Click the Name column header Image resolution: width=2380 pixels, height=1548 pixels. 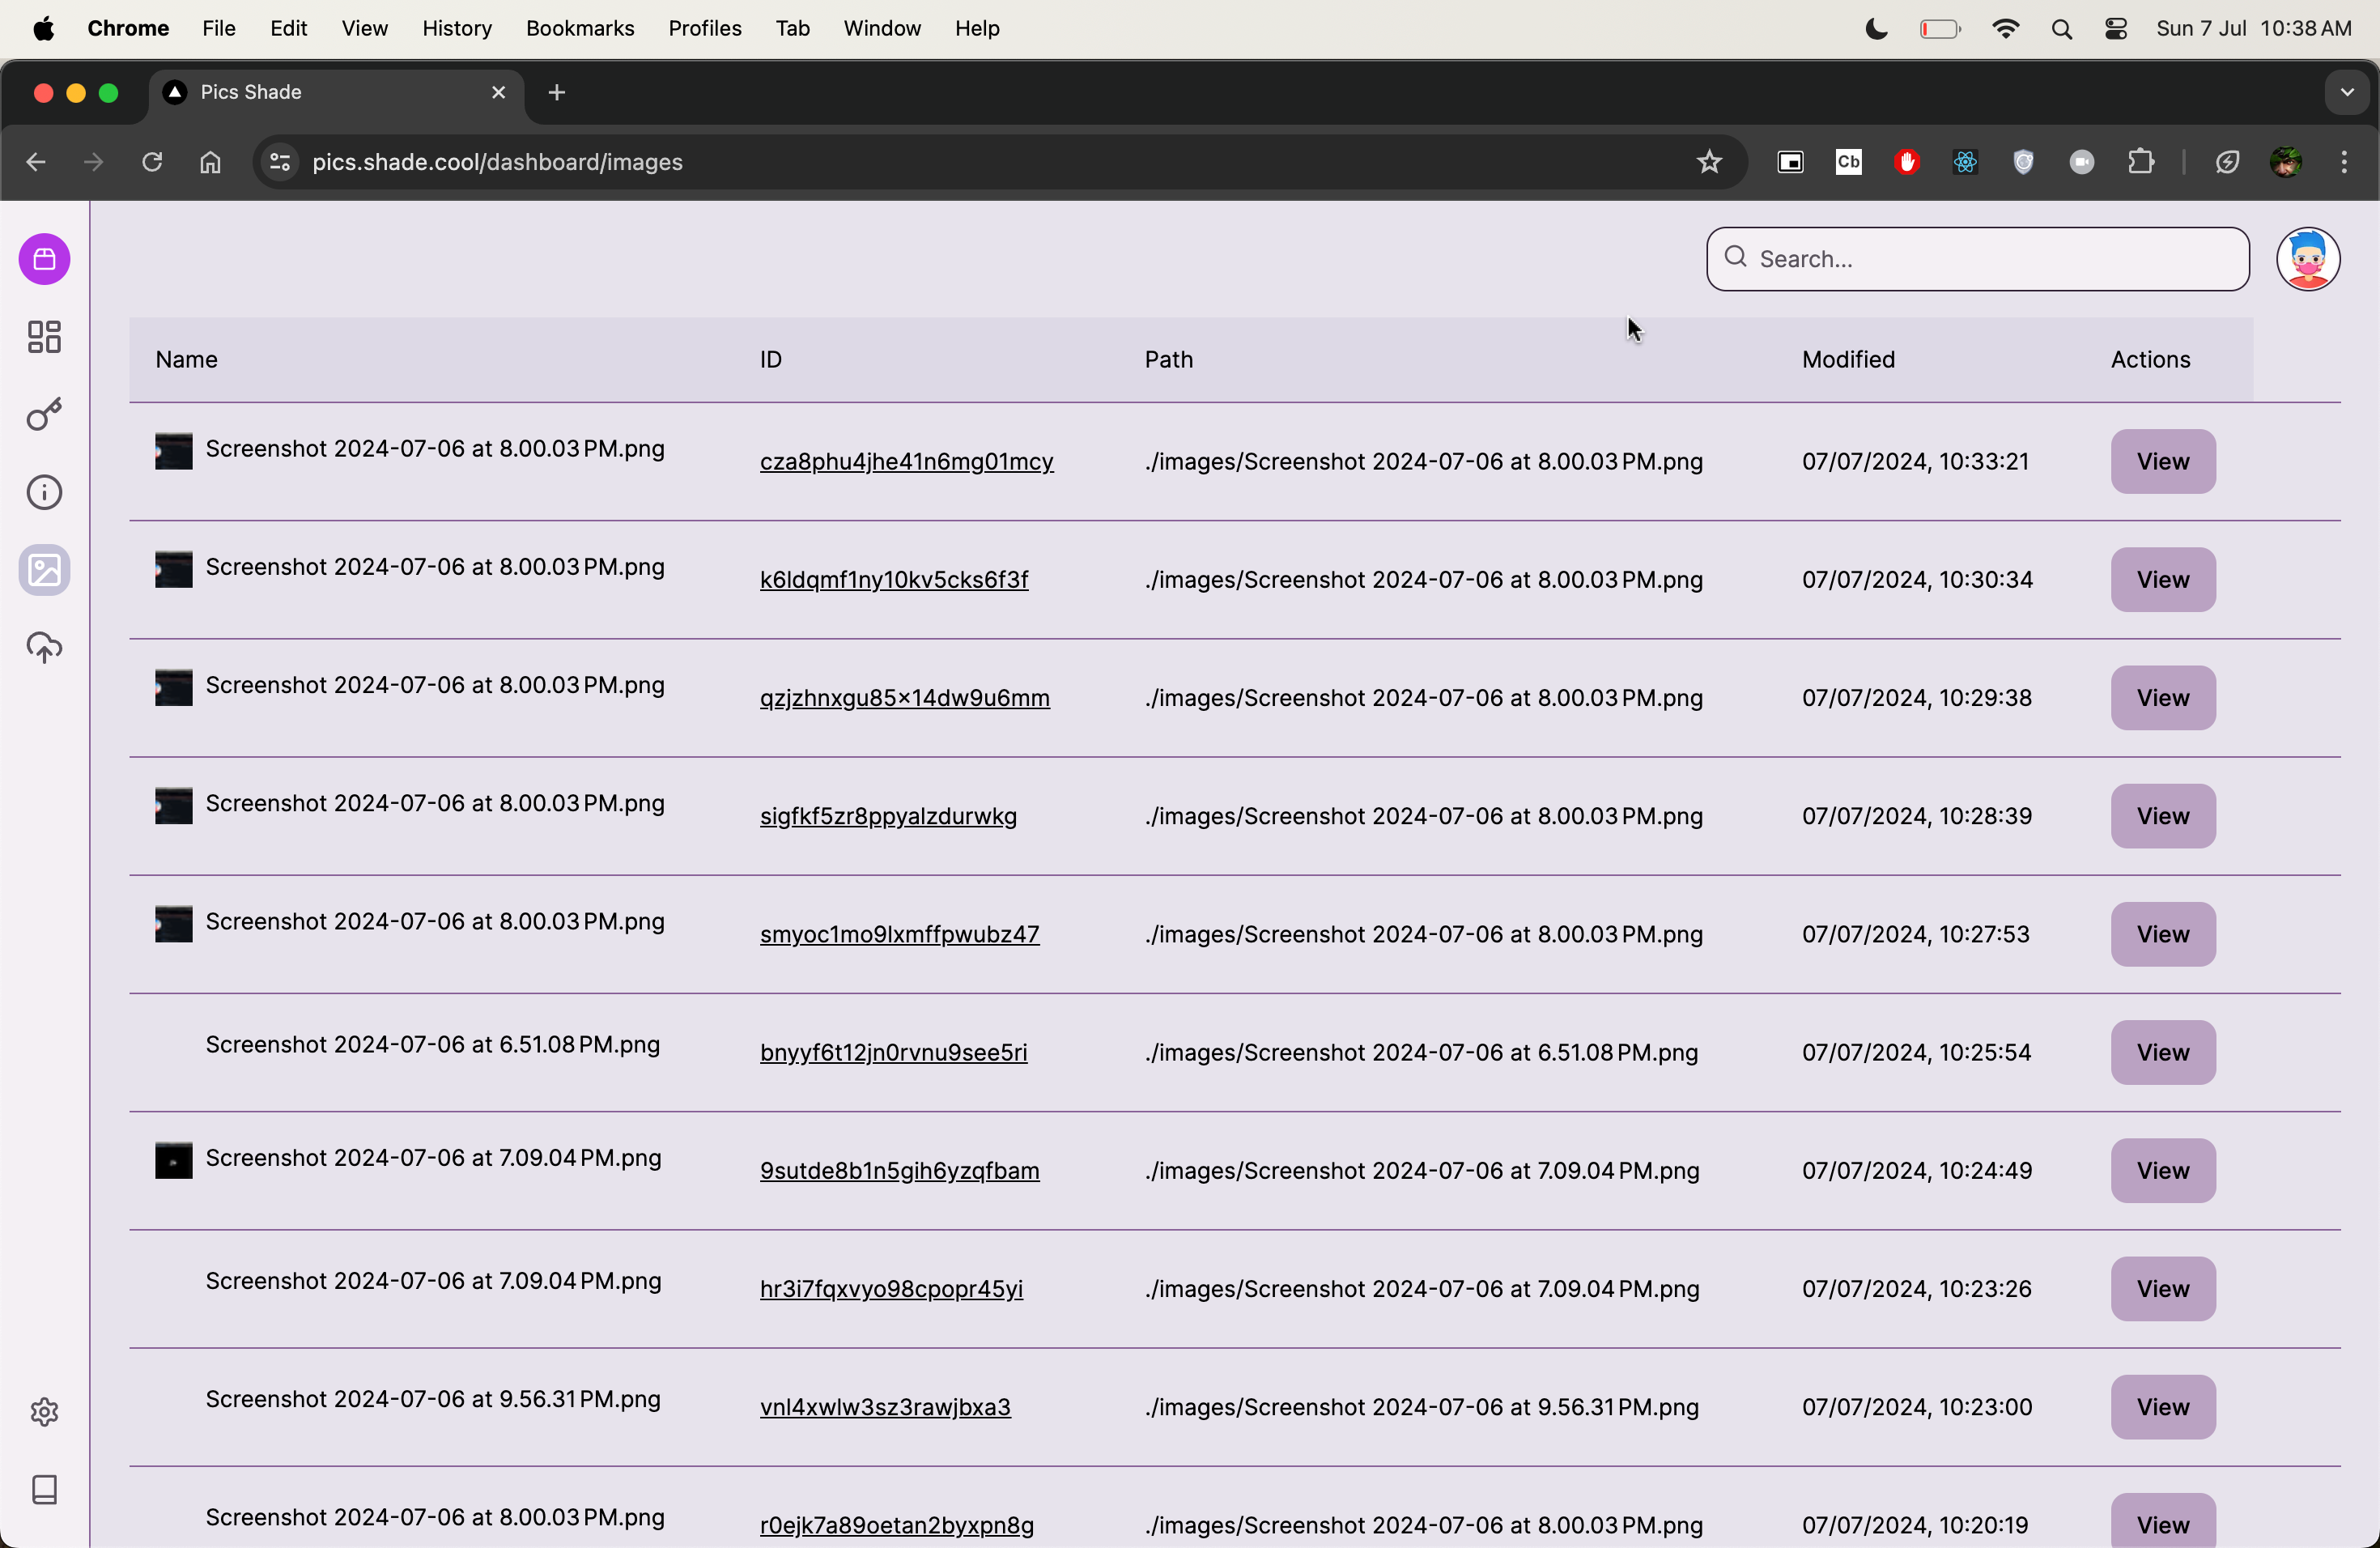186,360
